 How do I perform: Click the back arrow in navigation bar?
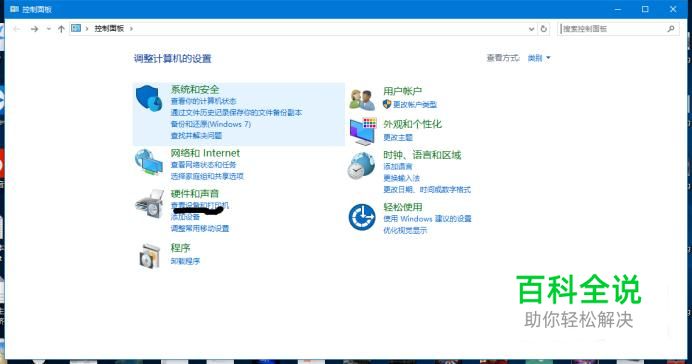17,29
